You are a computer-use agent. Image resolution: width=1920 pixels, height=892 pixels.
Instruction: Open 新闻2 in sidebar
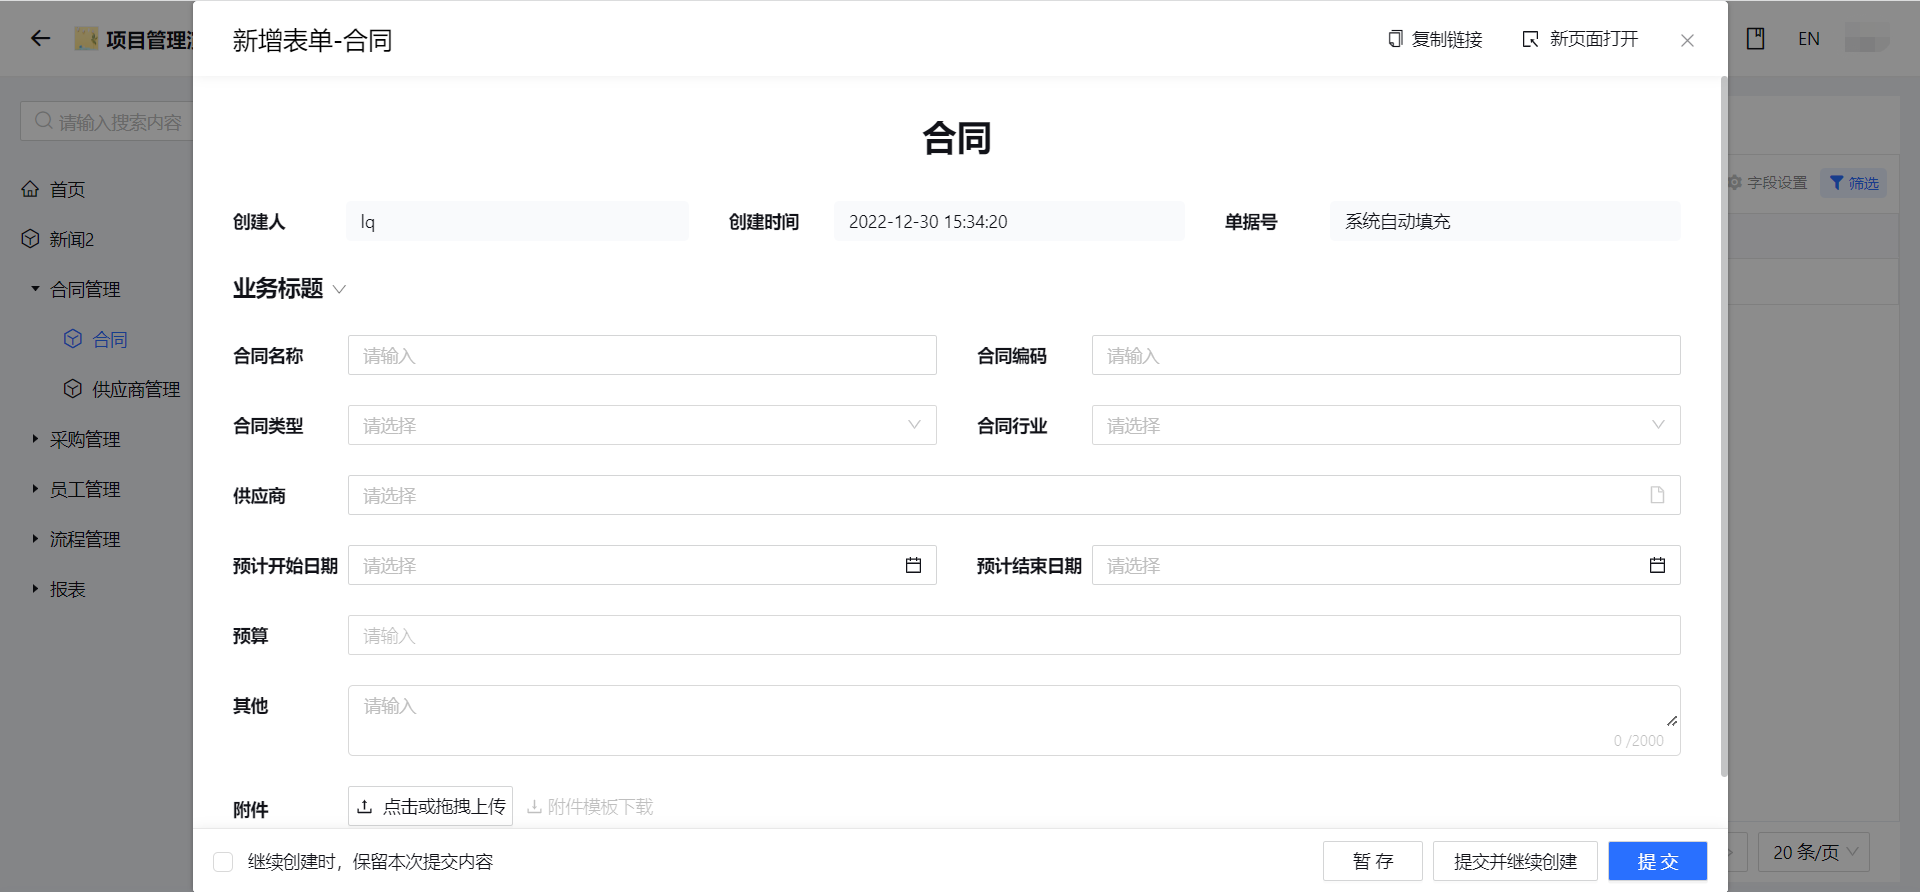72,239
